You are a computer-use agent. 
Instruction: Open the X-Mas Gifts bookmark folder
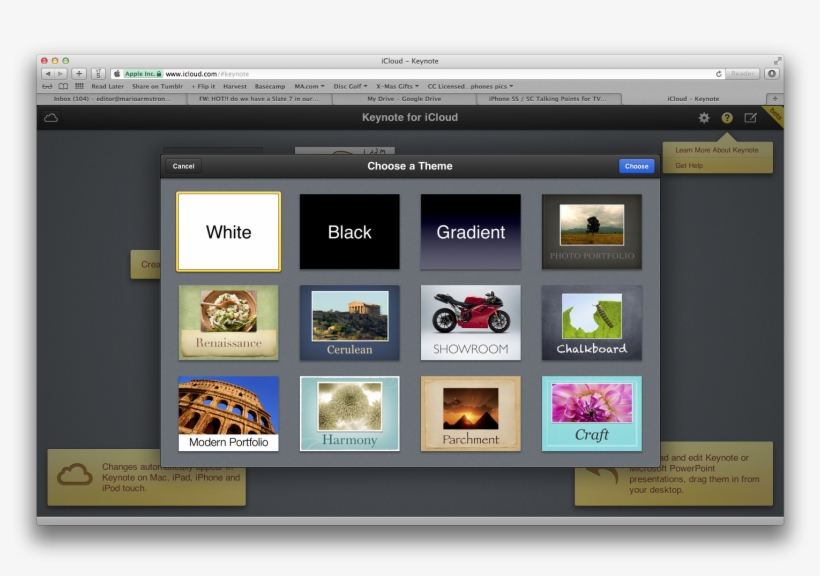point(398,86)
